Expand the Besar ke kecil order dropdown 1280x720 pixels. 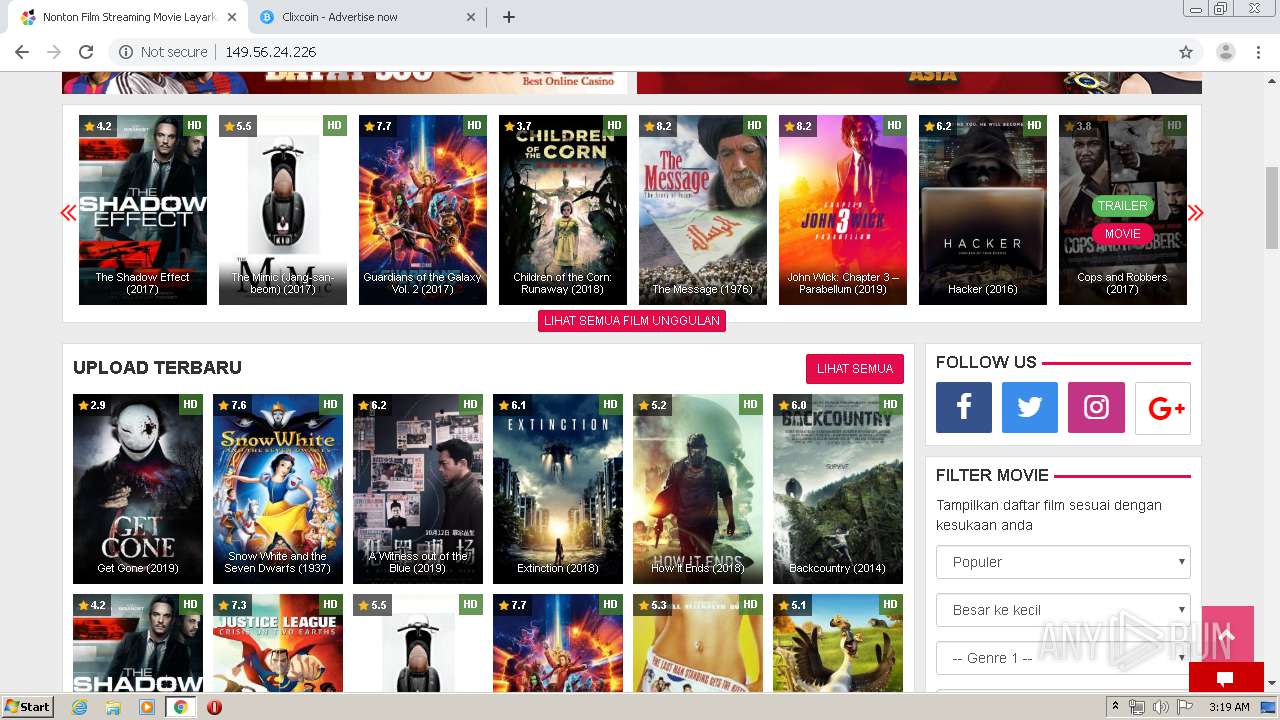1063,610
